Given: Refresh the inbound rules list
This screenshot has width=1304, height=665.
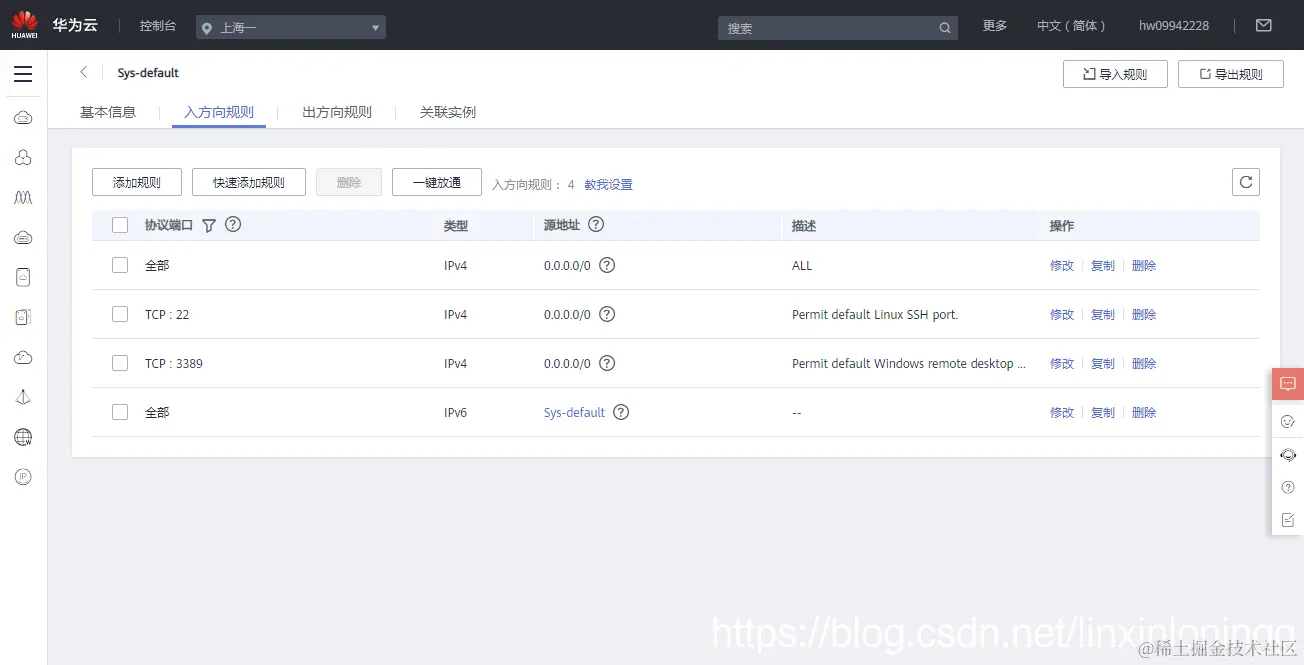Looking at the screenshot, I should point(1246,182).
